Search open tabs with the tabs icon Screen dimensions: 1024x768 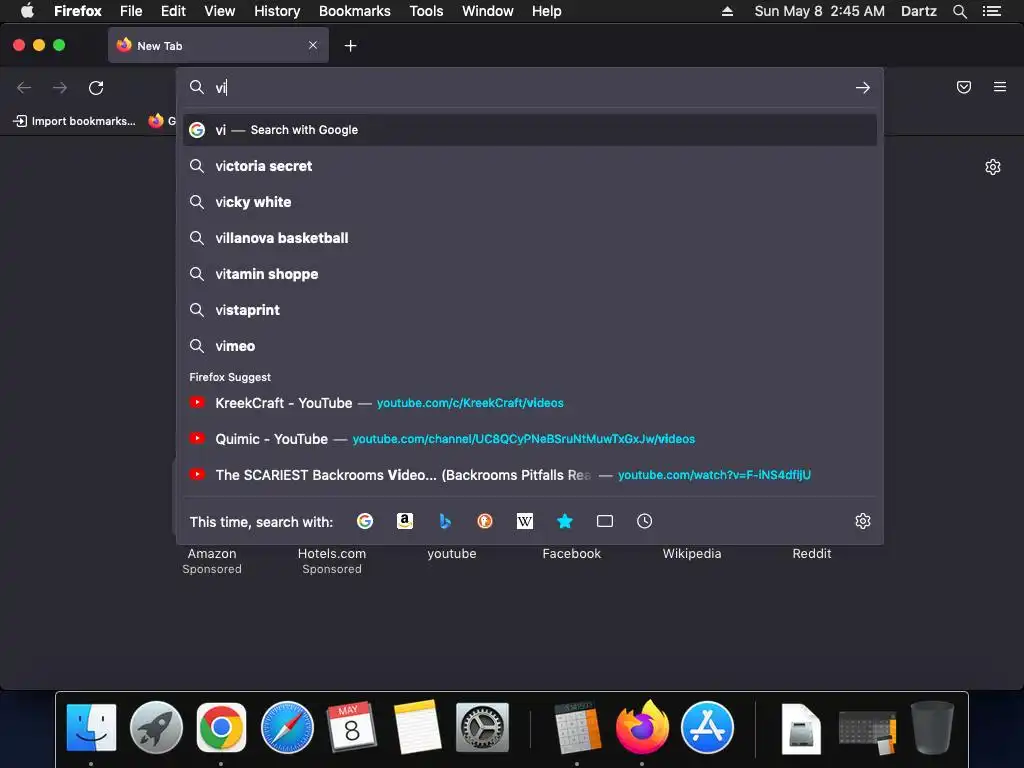coord(605,521)
